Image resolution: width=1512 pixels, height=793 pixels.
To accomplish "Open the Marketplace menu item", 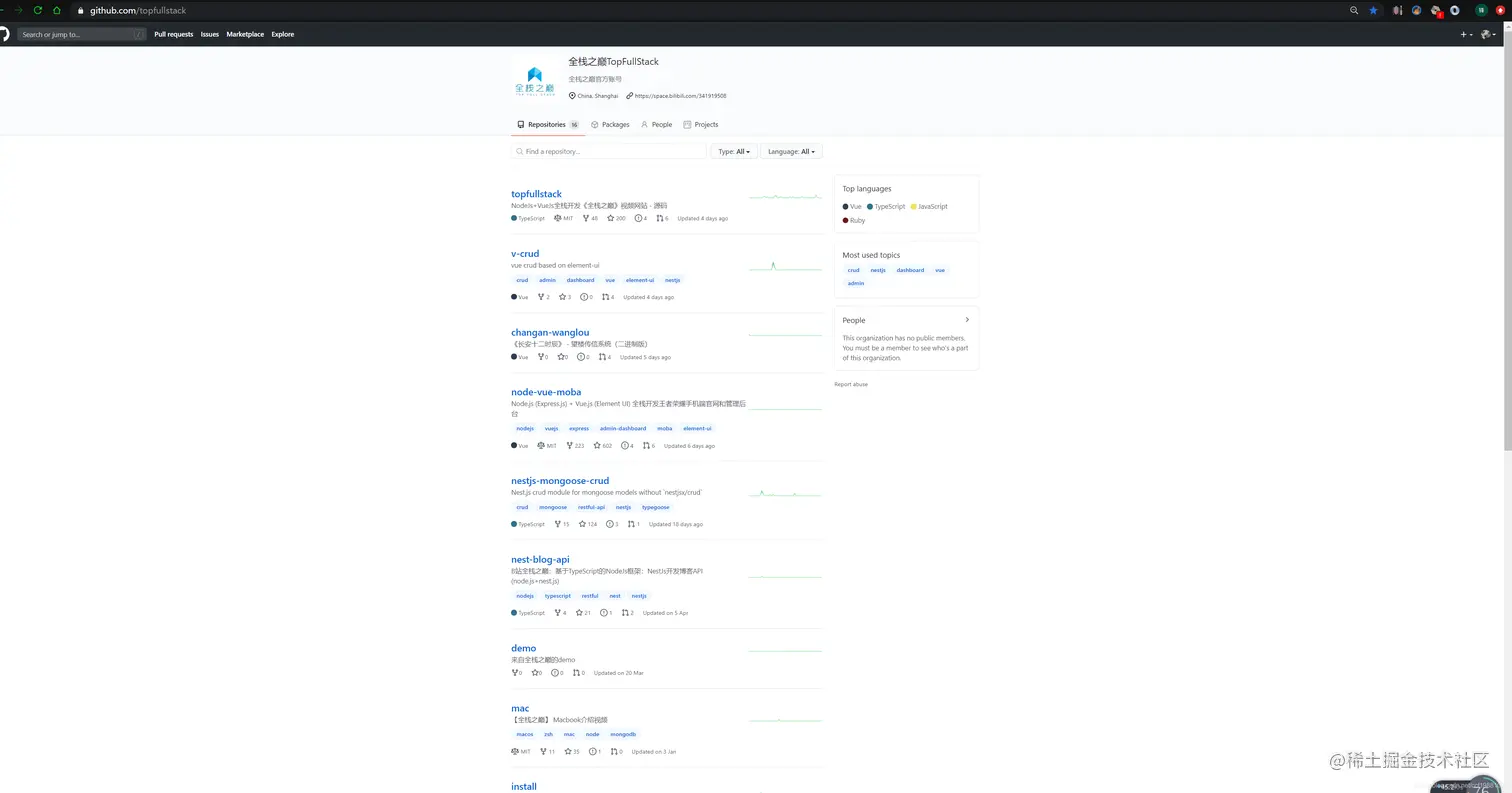I will [244, 34].
